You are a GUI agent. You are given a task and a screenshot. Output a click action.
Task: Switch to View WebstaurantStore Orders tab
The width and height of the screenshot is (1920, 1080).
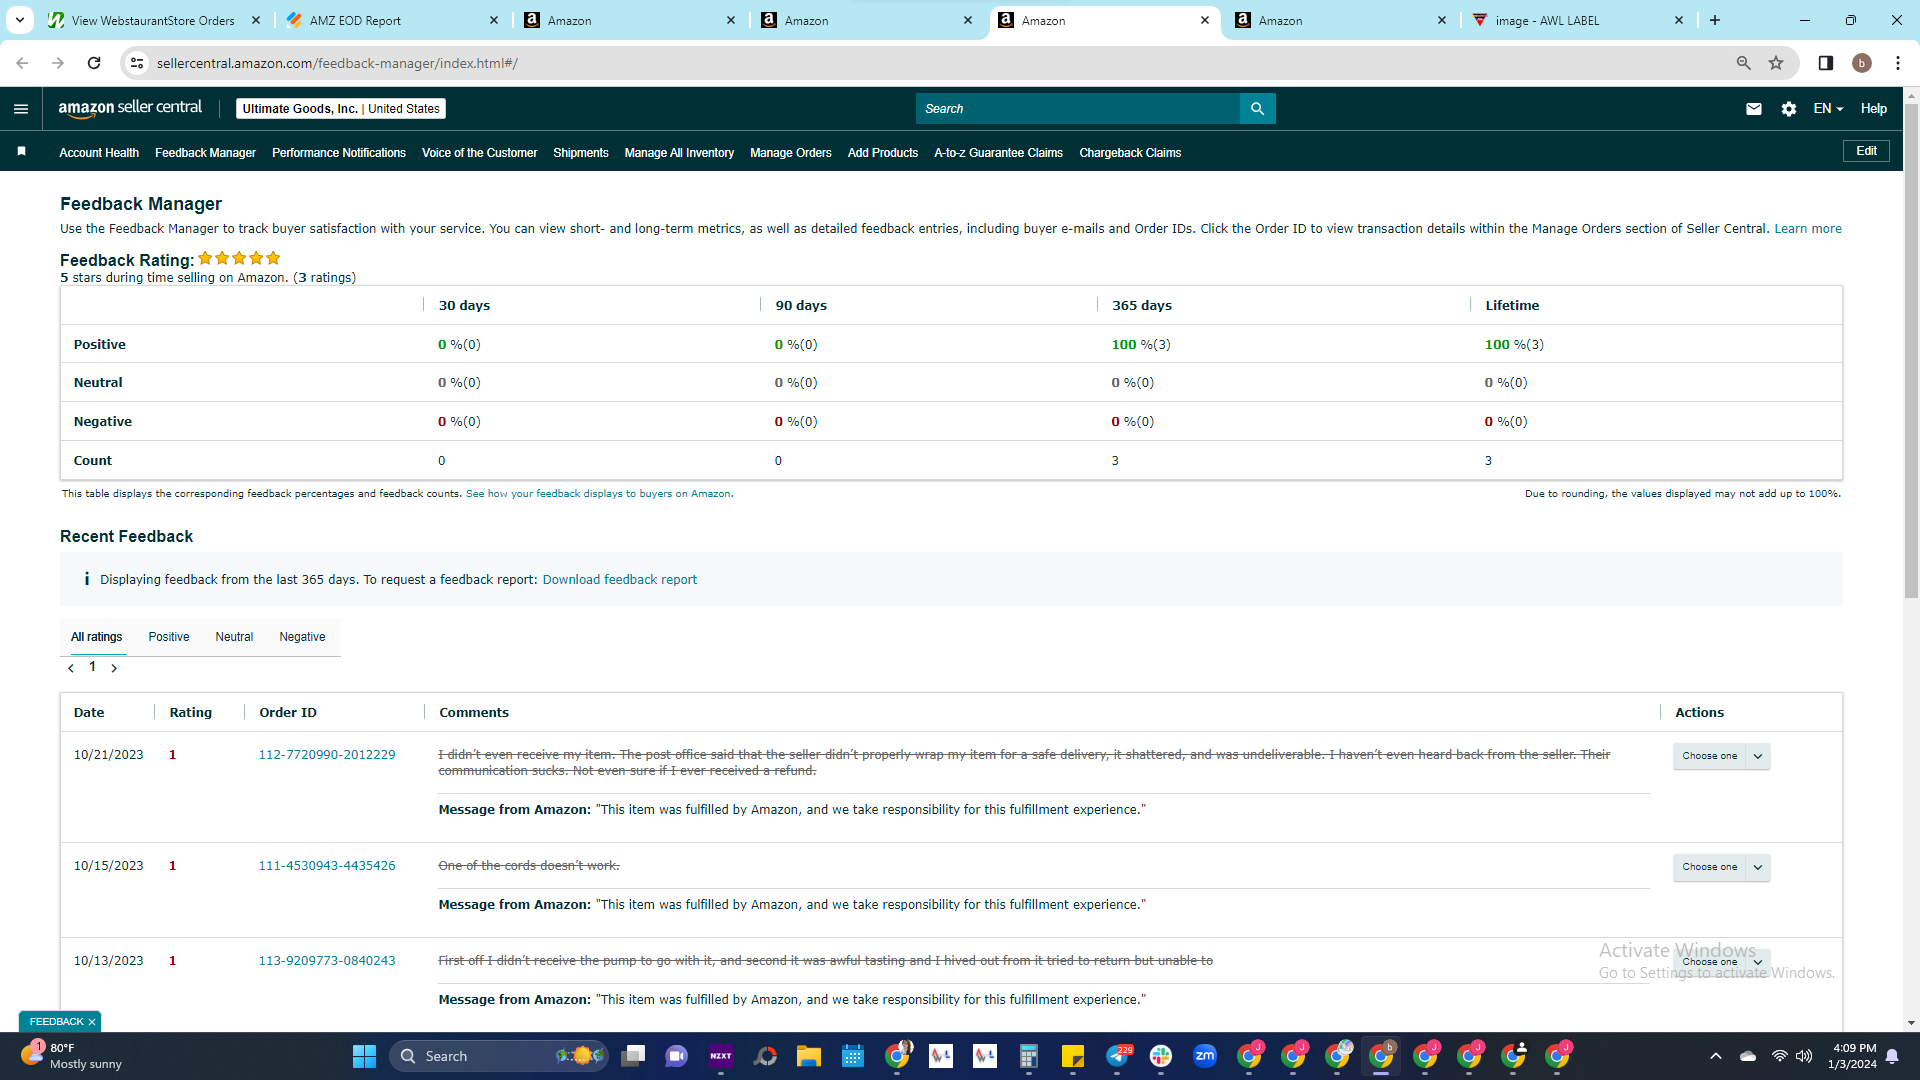pyautogui.click(x=155, y=20)
